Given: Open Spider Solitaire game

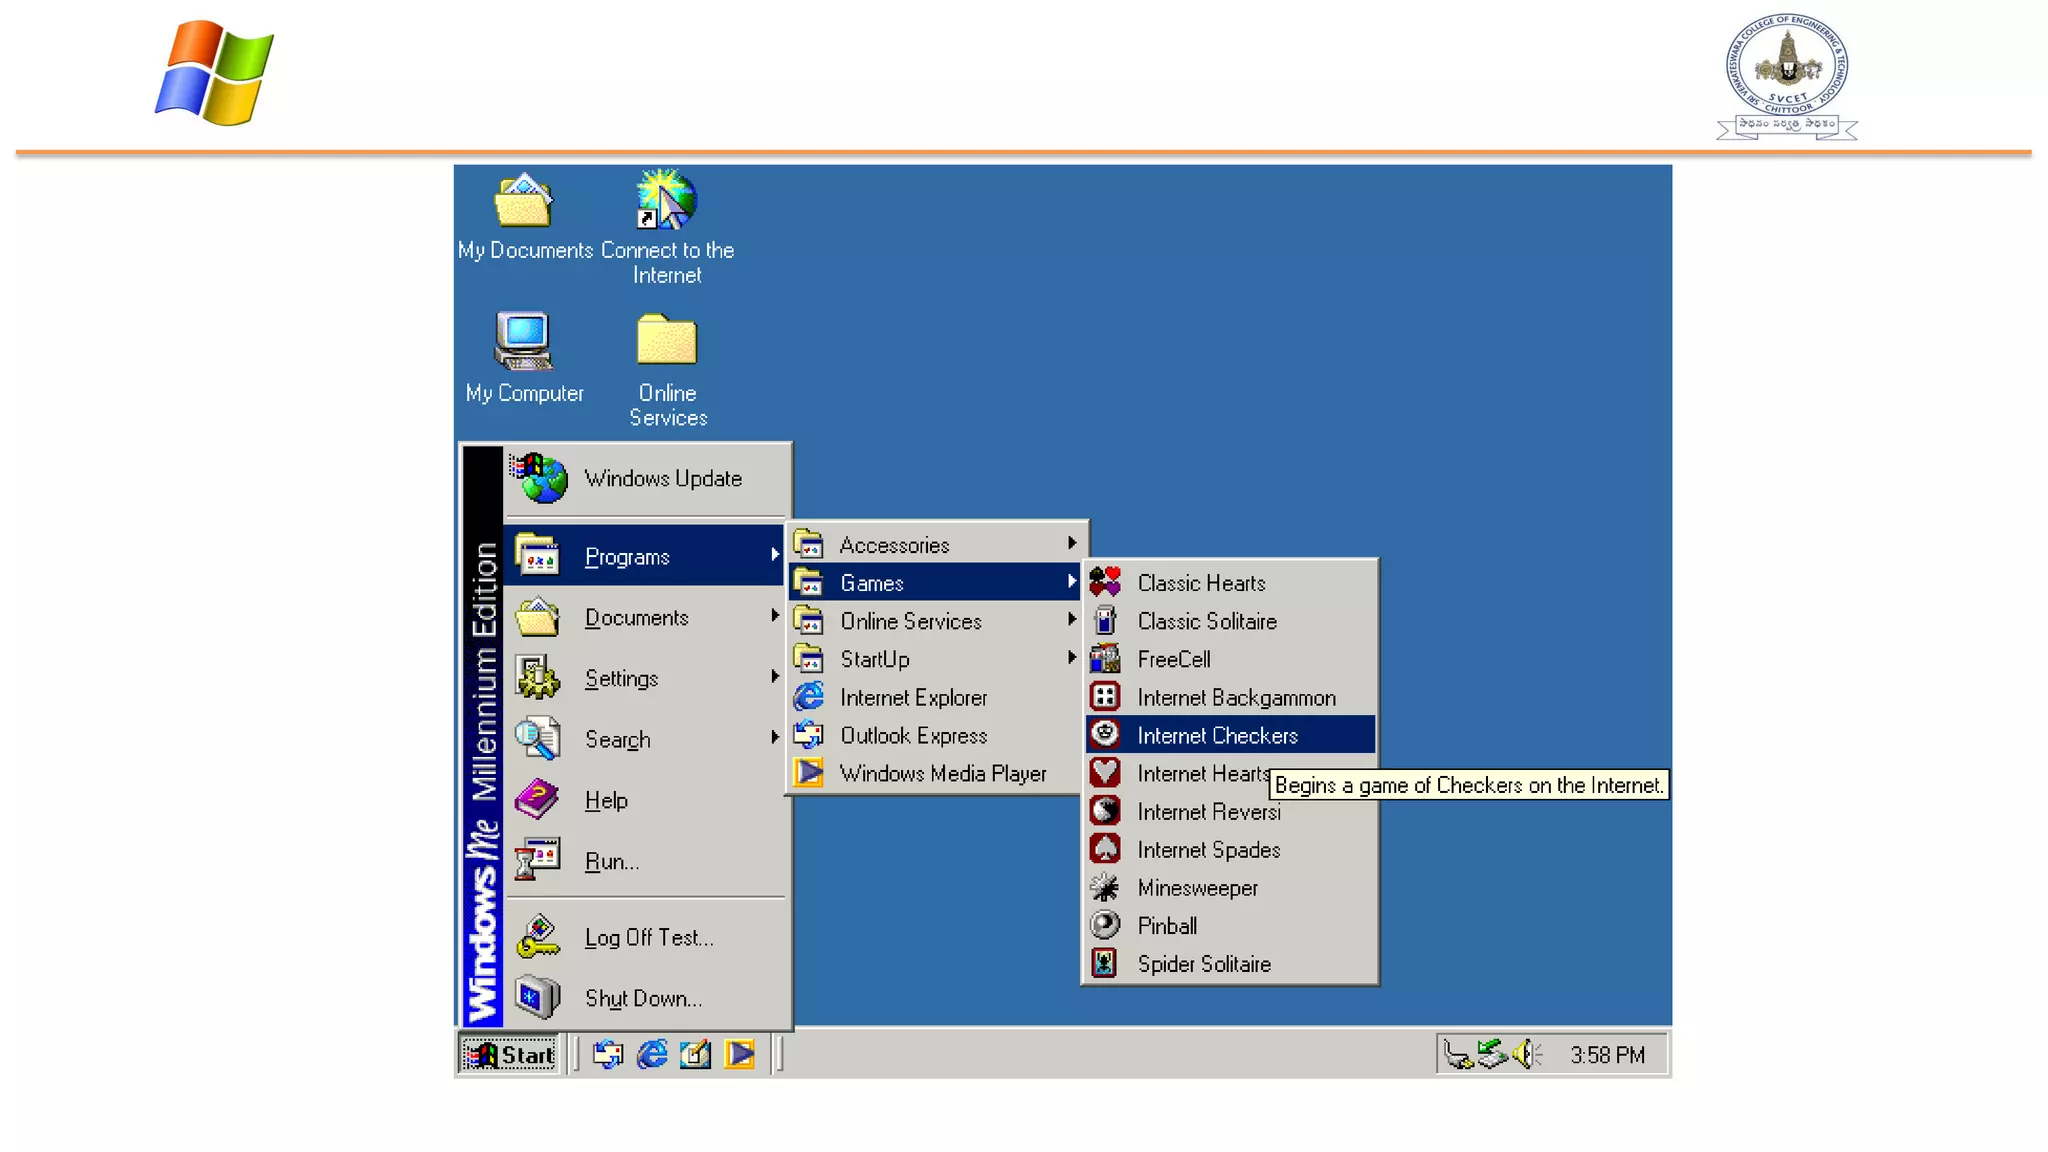Looking at the screenshot, I should click(1204, 964).
